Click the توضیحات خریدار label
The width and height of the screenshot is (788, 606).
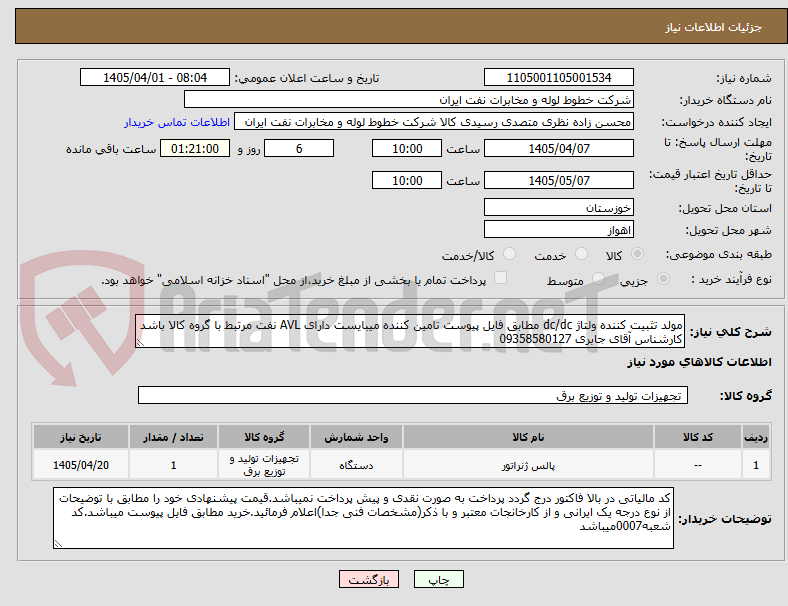[x=725, y=519]
